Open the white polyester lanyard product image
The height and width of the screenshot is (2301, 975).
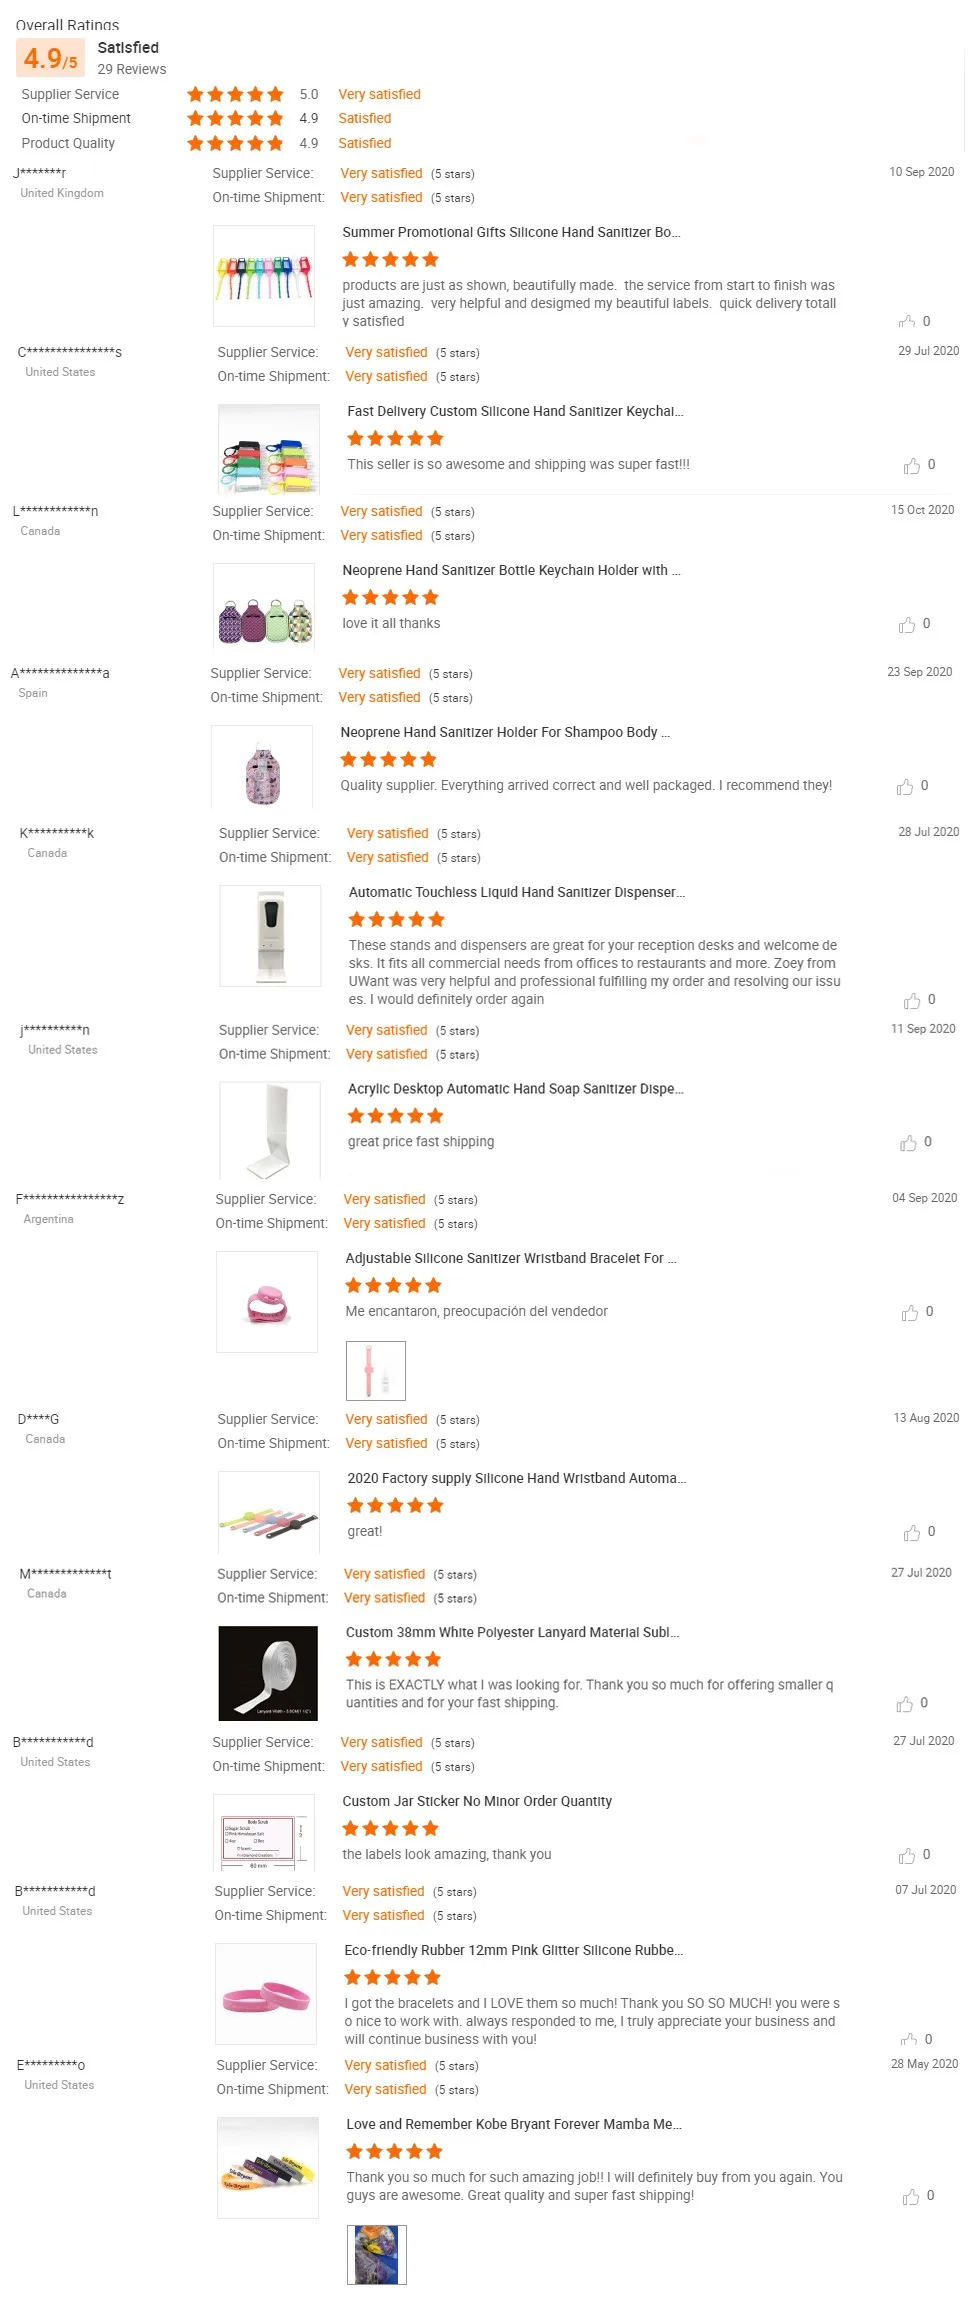(x=268, y=1672)
